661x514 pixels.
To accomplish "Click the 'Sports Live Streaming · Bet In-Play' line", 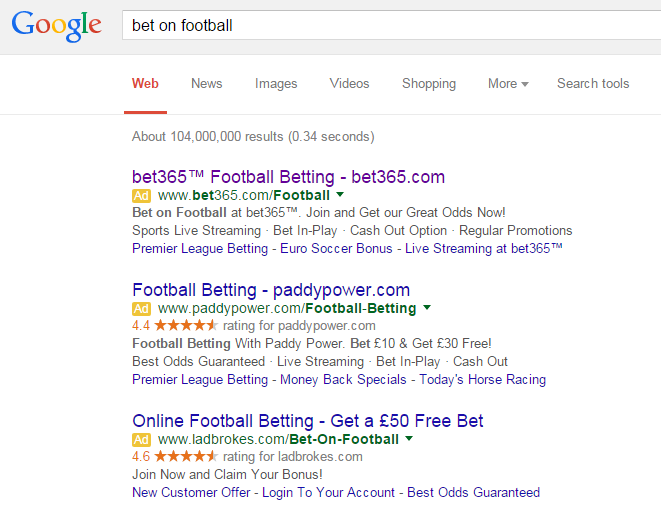I will pyautogui.click(x=352, y=231).
